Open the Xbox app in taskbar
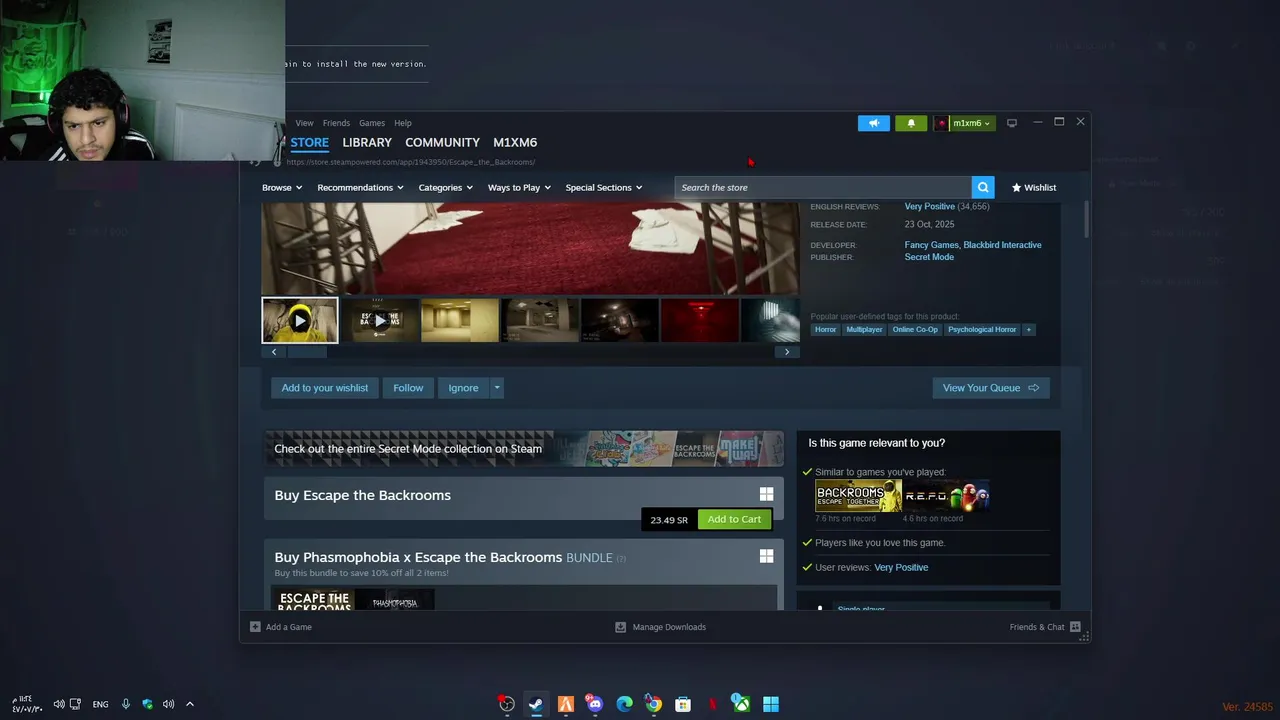Viewport: 1280px width, 720px height. pos(741,704)
